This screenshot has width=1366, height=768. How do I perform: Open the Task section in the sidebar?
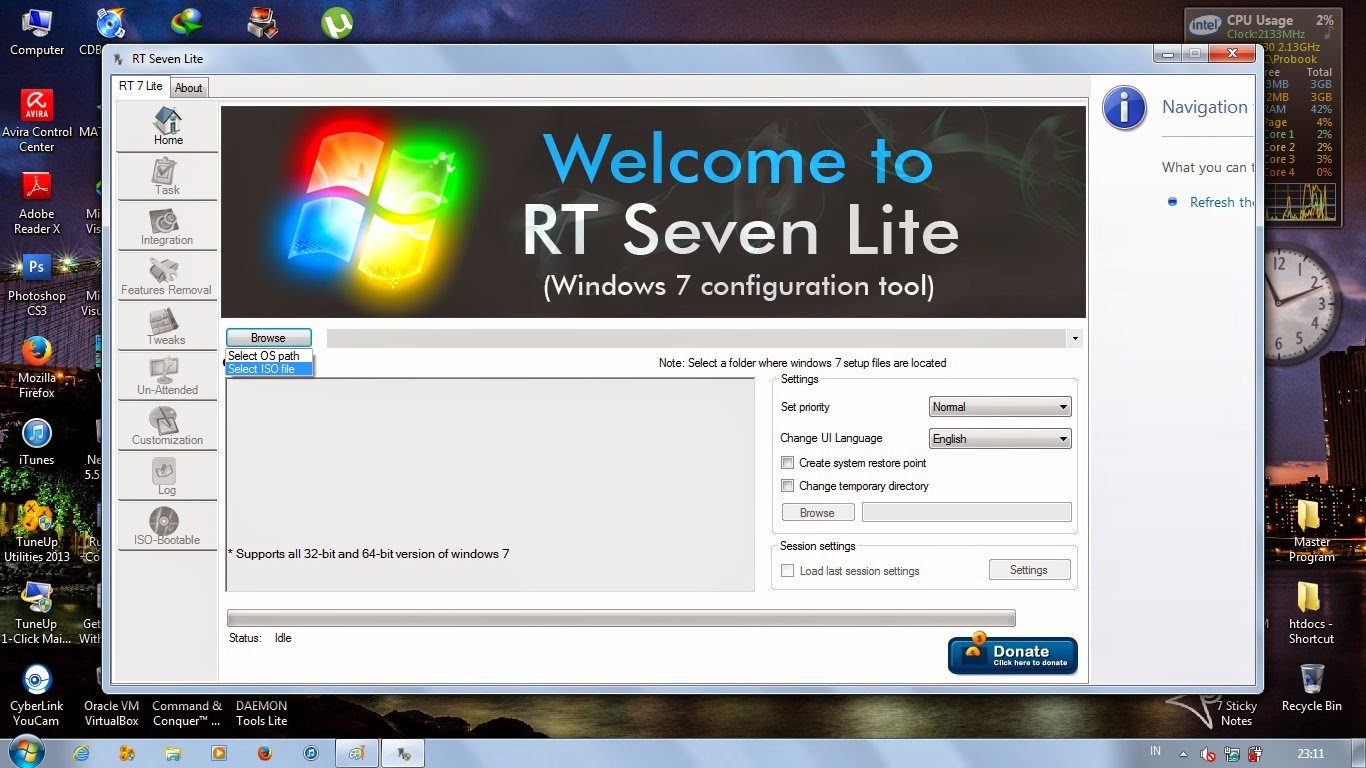pos(167,177)
